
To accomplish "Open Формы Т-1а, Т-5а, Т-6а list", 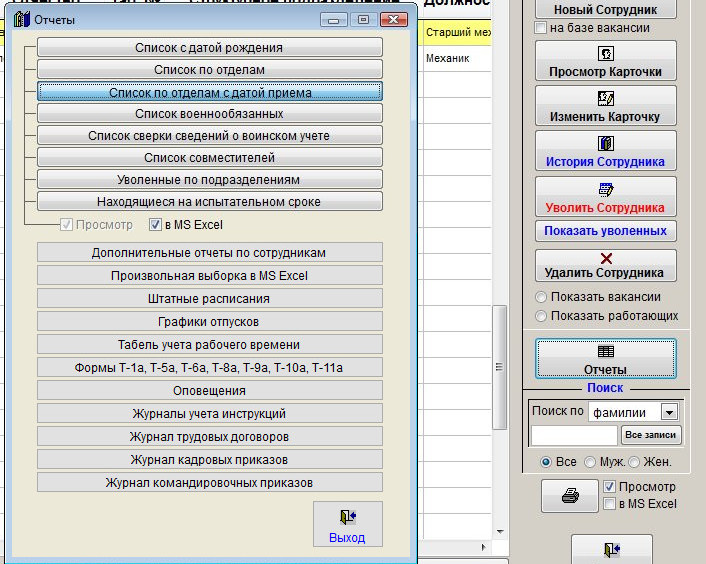I will coord(210,367).
